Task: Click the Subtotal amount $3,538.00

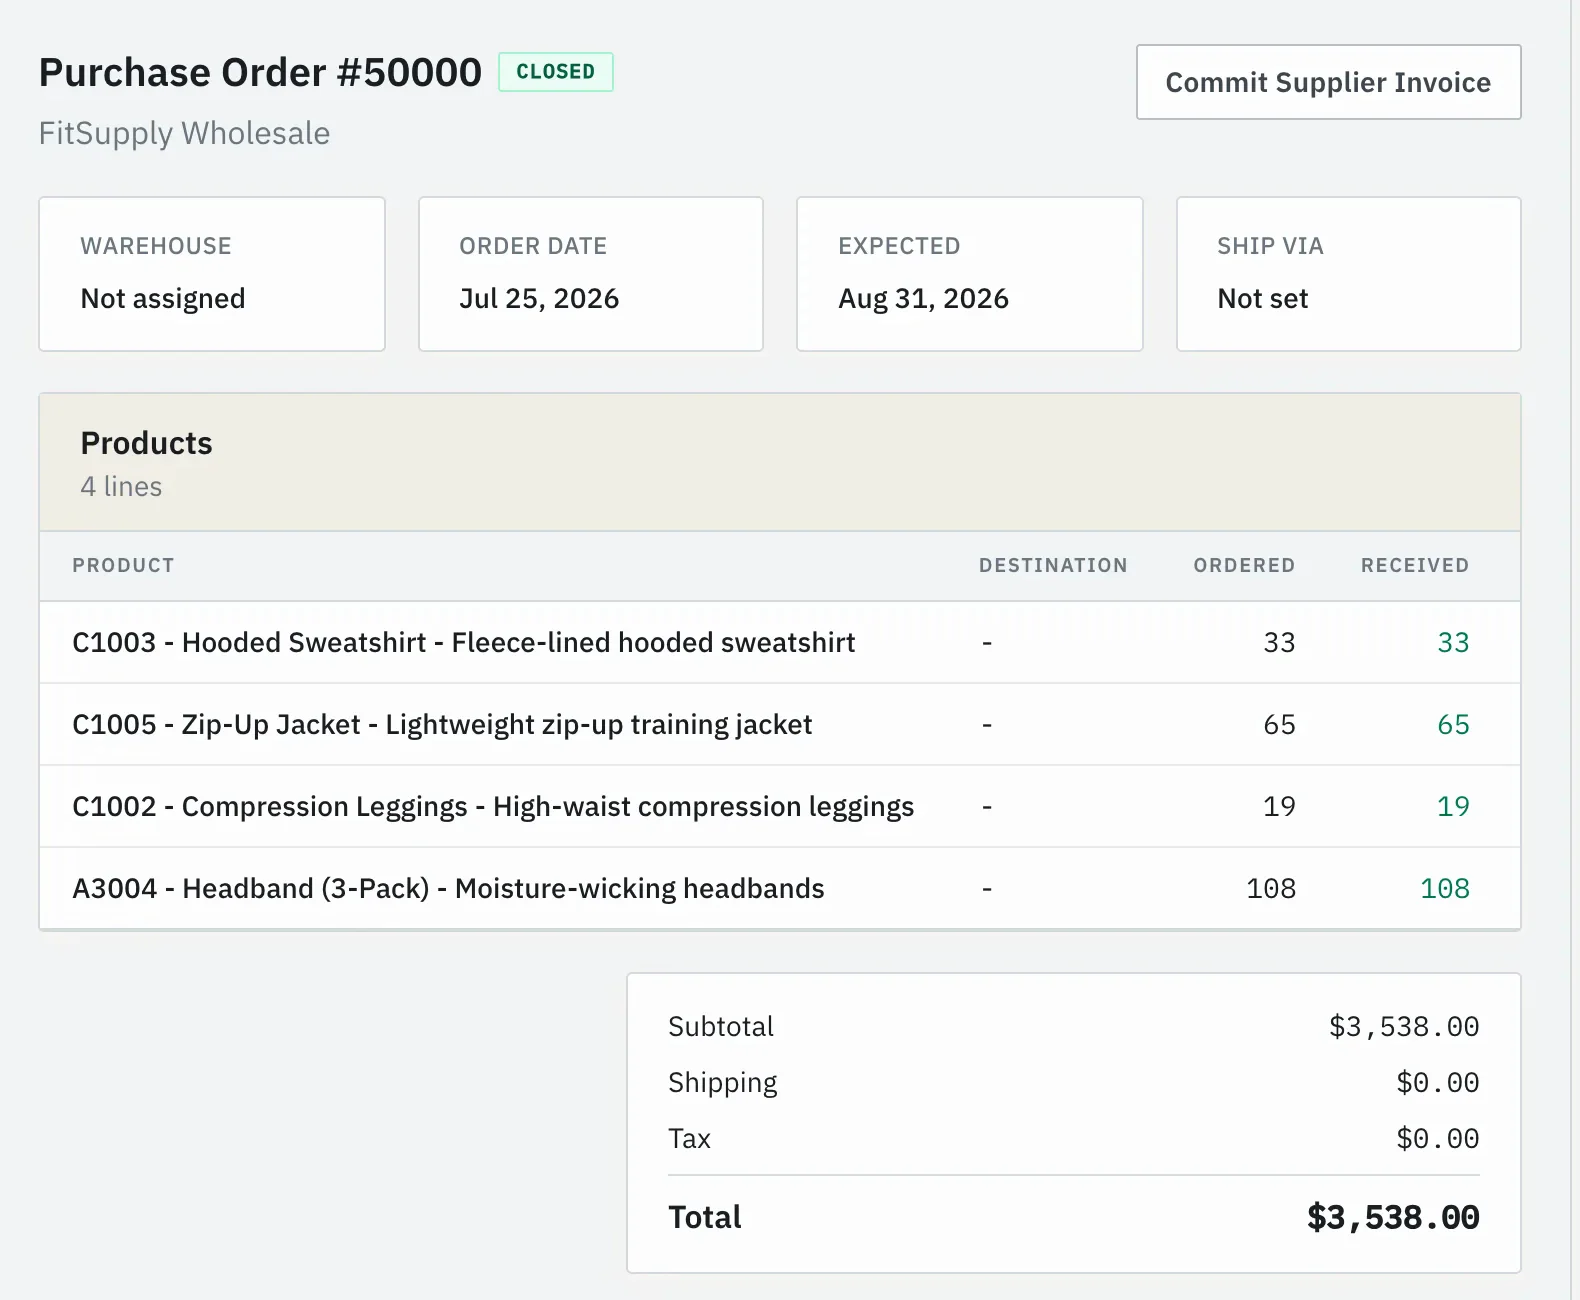Action: click(1404, 1027)
